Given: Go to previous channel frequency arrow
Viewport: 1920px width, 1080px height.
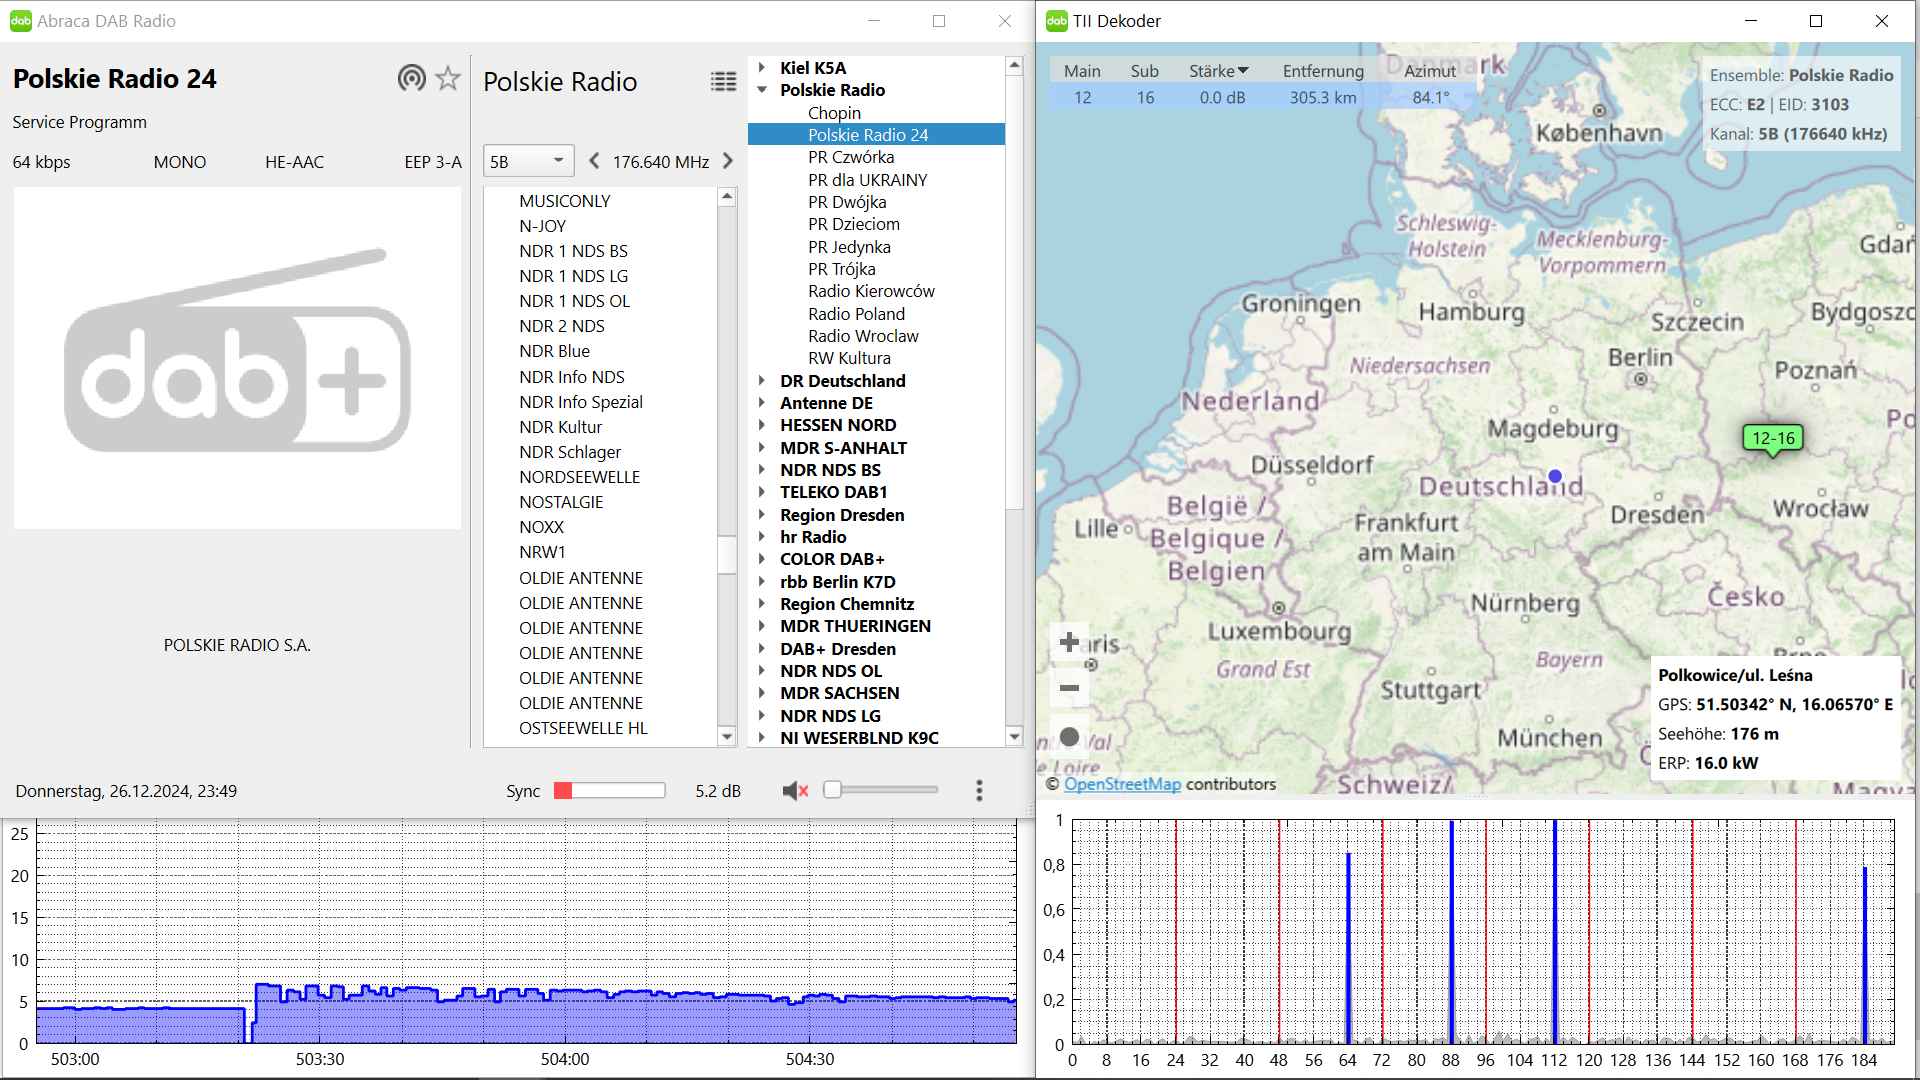Looking at the screenshot, I should click(595, 161).
